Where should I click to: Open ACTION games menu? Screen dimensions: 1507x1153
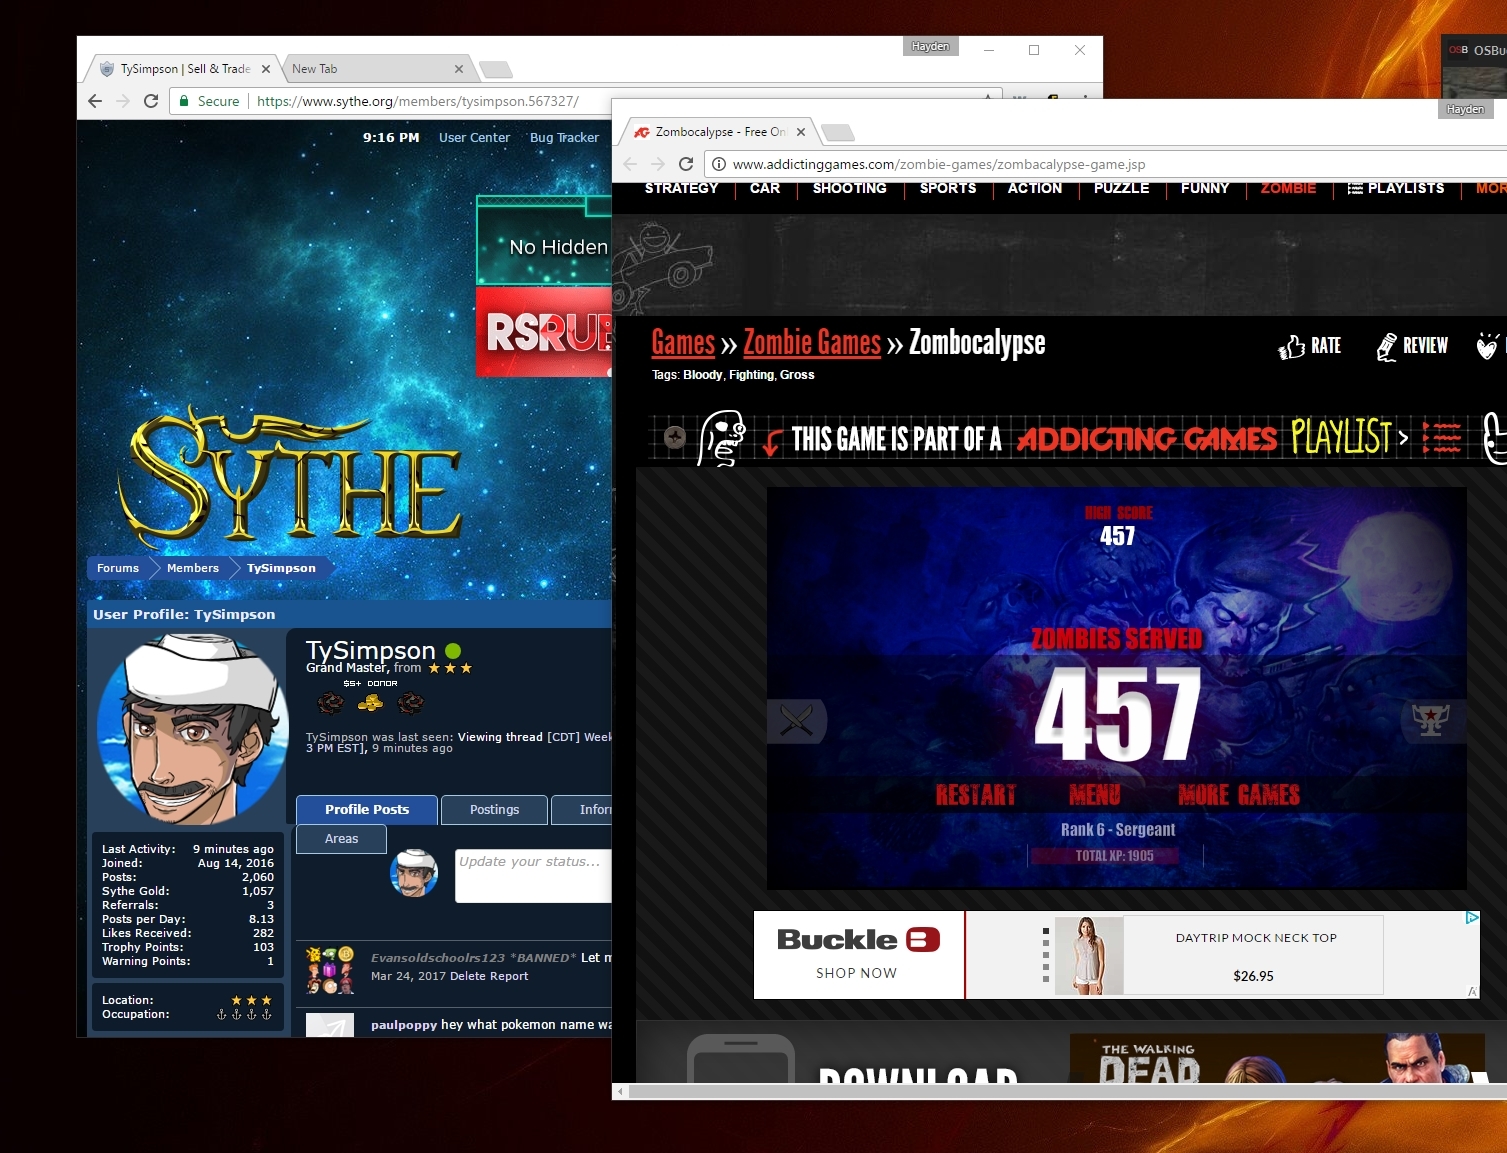(1035, 188)
